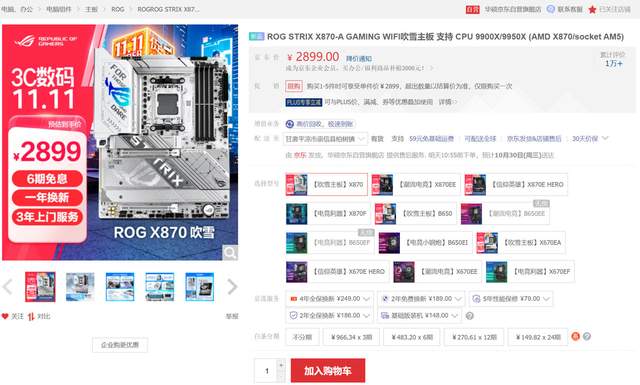This screenshot has height=385, width=640.
Task: Open the 4年全保换新 ¥249.00 dropdown
Action: pos(329,299)
